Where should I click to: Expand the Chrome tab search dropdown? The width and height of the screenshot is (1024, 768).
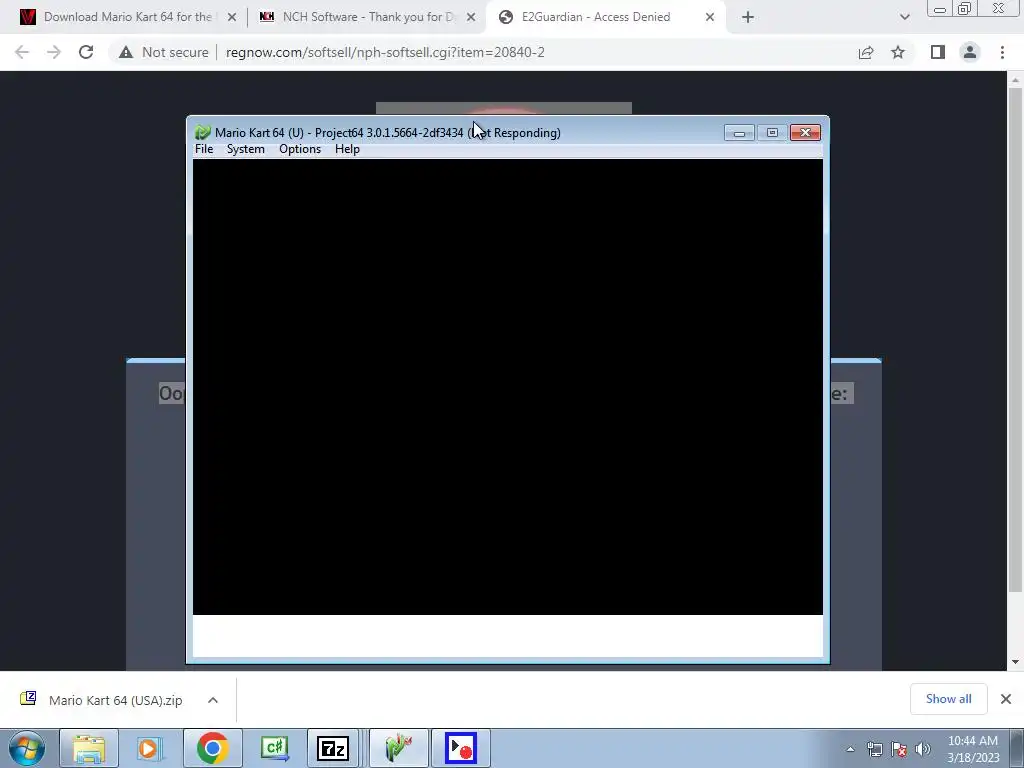point(904,17)
